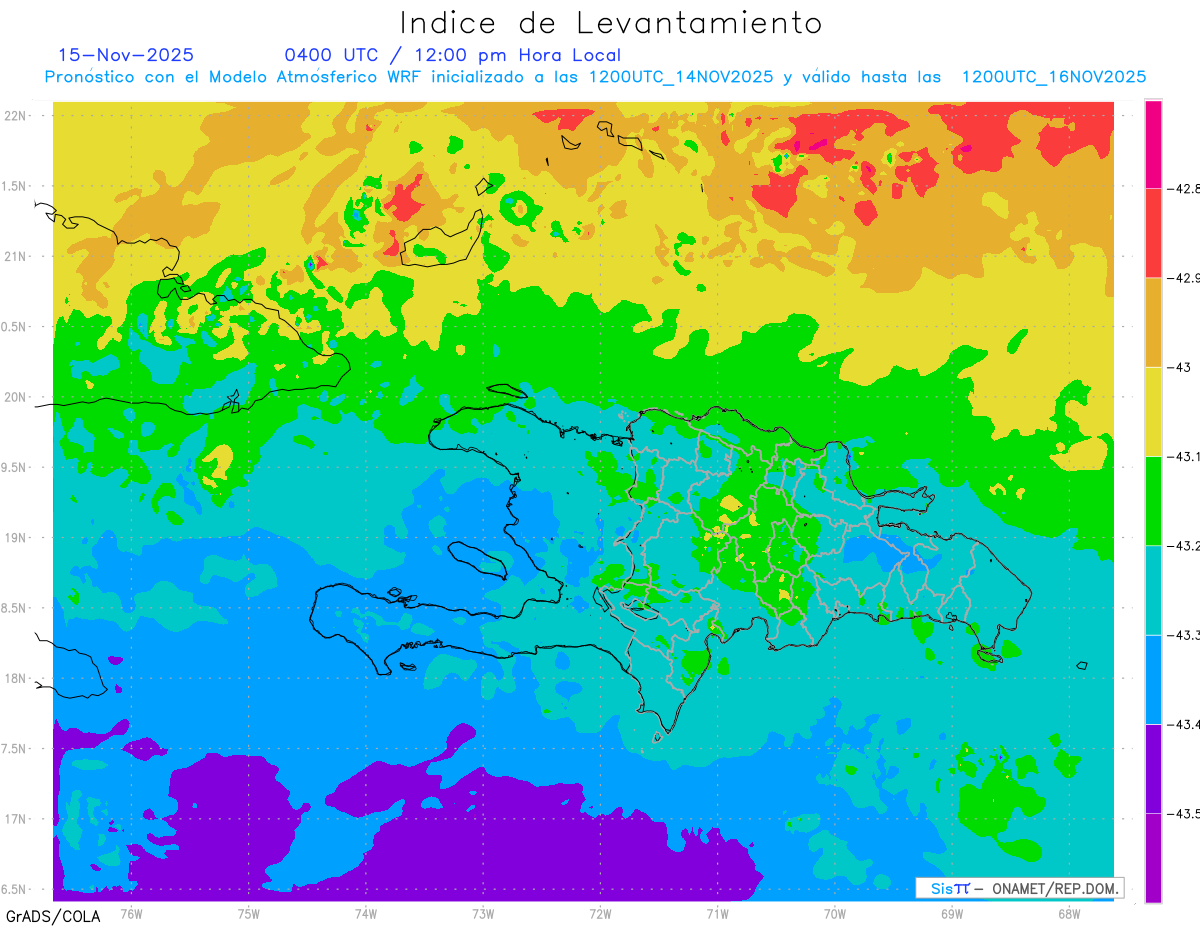Image resolution: width=1200 pixels, height=927 pixels.
Task: Click the legend value '-43.4'
Action: tap(1182, 724)
